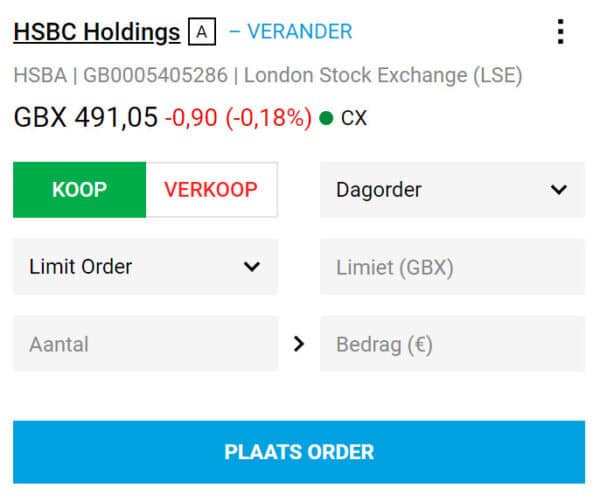
Task: Click the VERANDER change link
Action: tap(300, 32)
